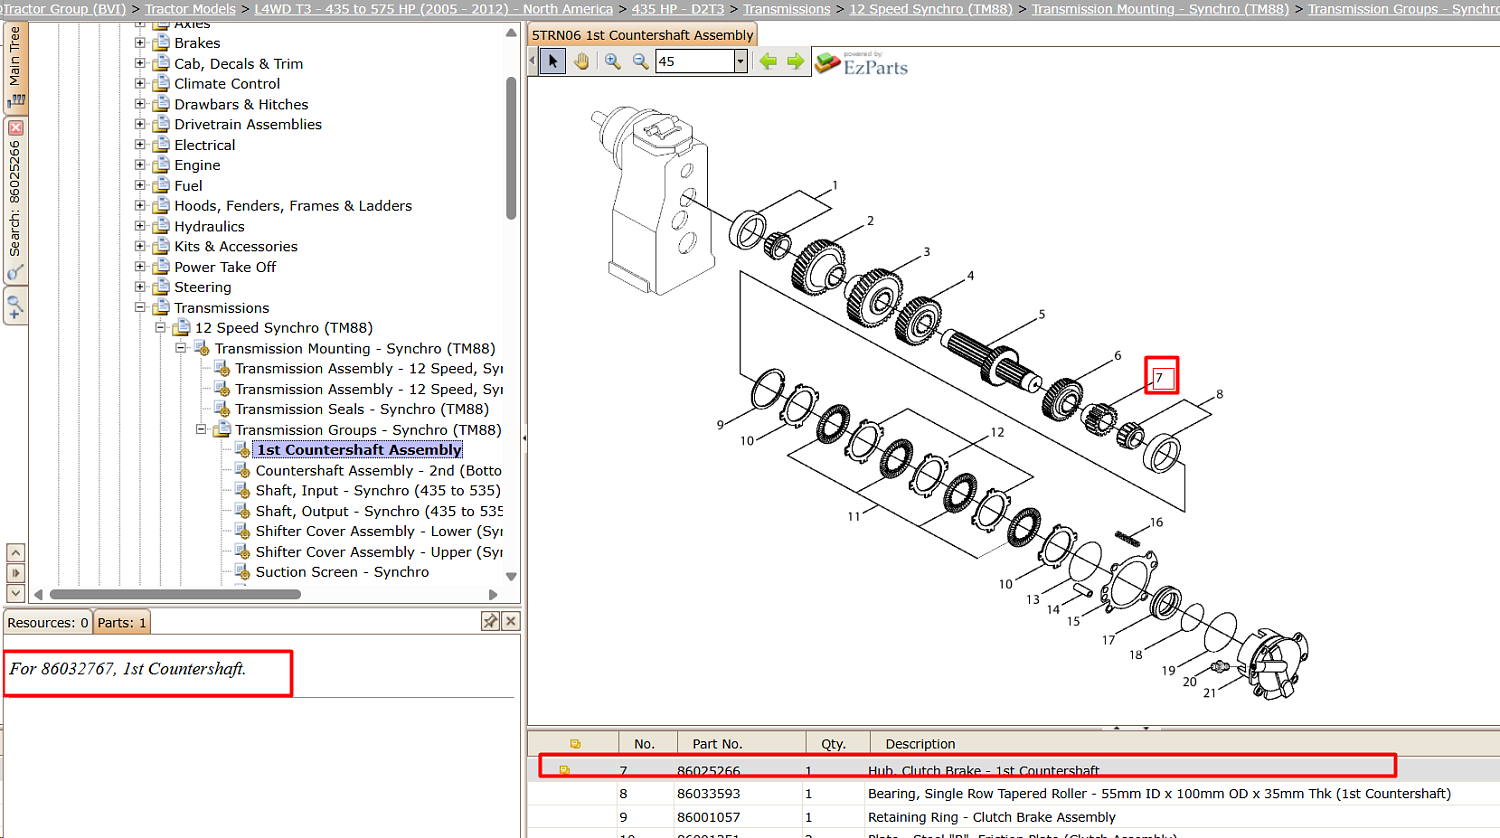
Task: Open the 12 Speed Synchro (TM88) breadcrumb link
Action: click(x=931, y=9)
